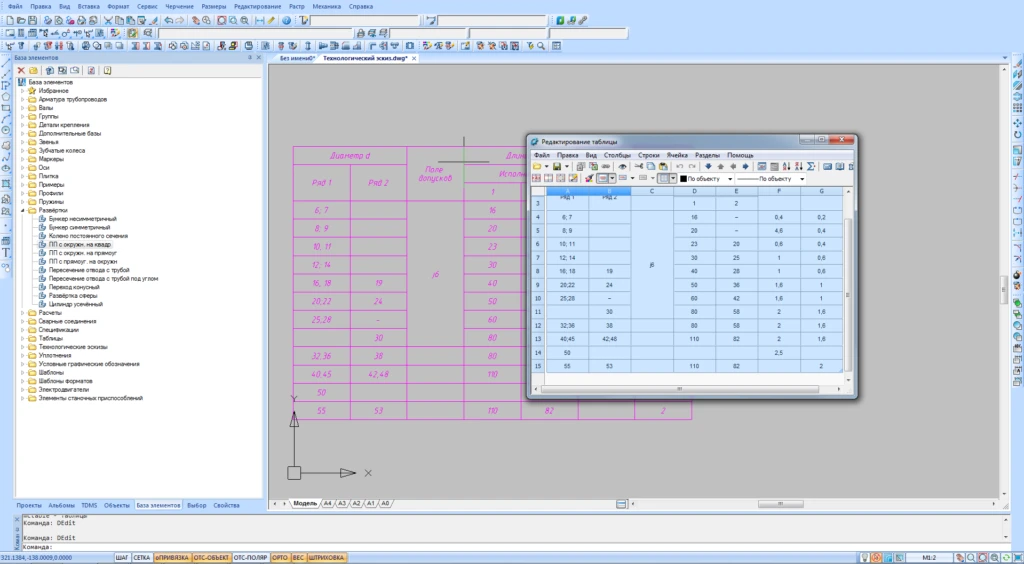The width and height of the screenshot is (1024, 564).
Task: Open the line type По объекту dropdown
Action: coord(771,179)
